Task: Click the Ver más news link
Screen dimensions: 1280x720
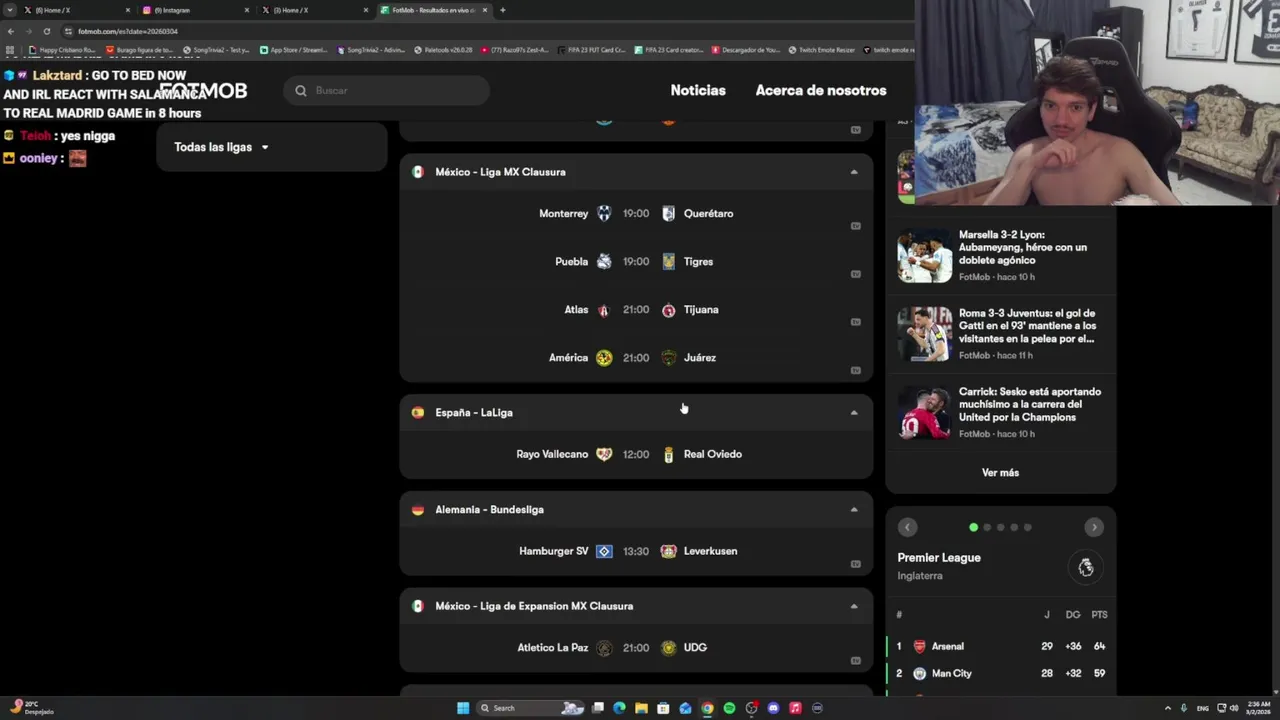Action: [x=1000, y=472]
